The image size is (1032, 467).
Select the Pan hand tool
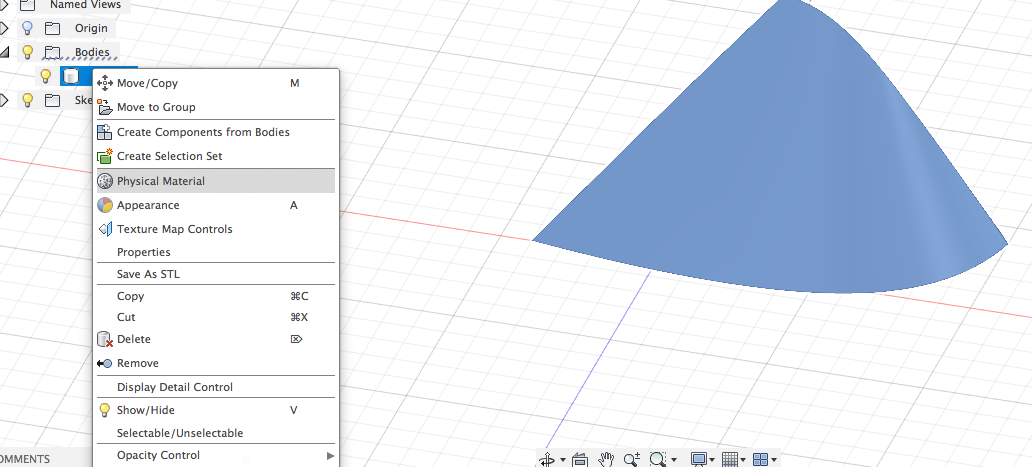(606, 459)
